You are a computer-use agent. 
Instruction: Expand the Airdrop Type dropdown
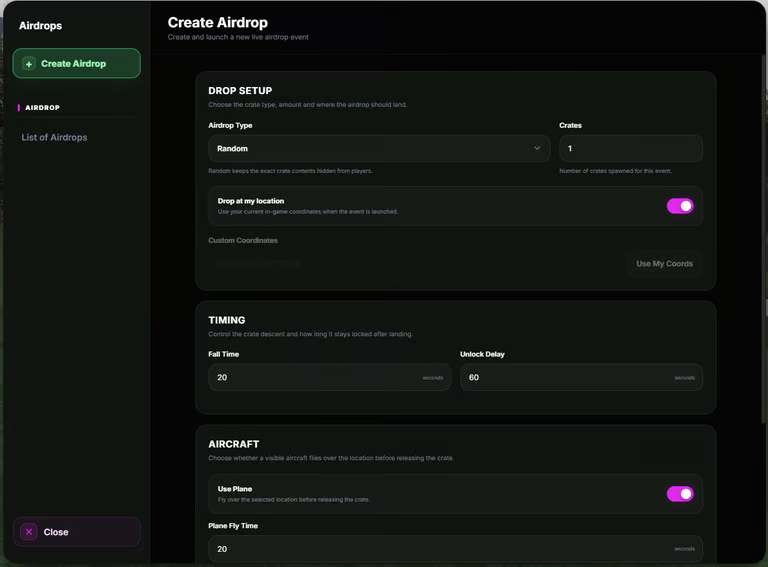pos(379,148)
